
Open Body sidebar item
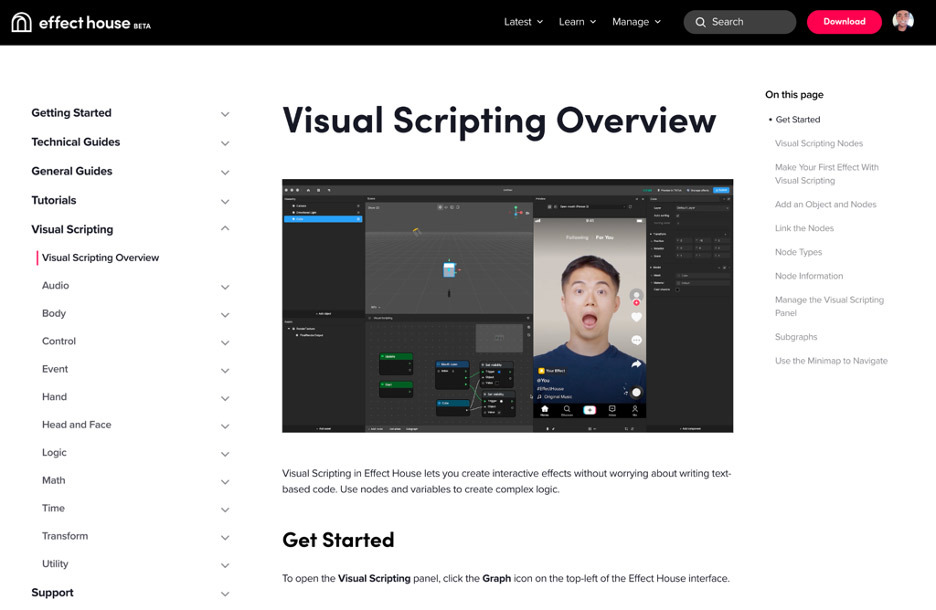point(54,313)
